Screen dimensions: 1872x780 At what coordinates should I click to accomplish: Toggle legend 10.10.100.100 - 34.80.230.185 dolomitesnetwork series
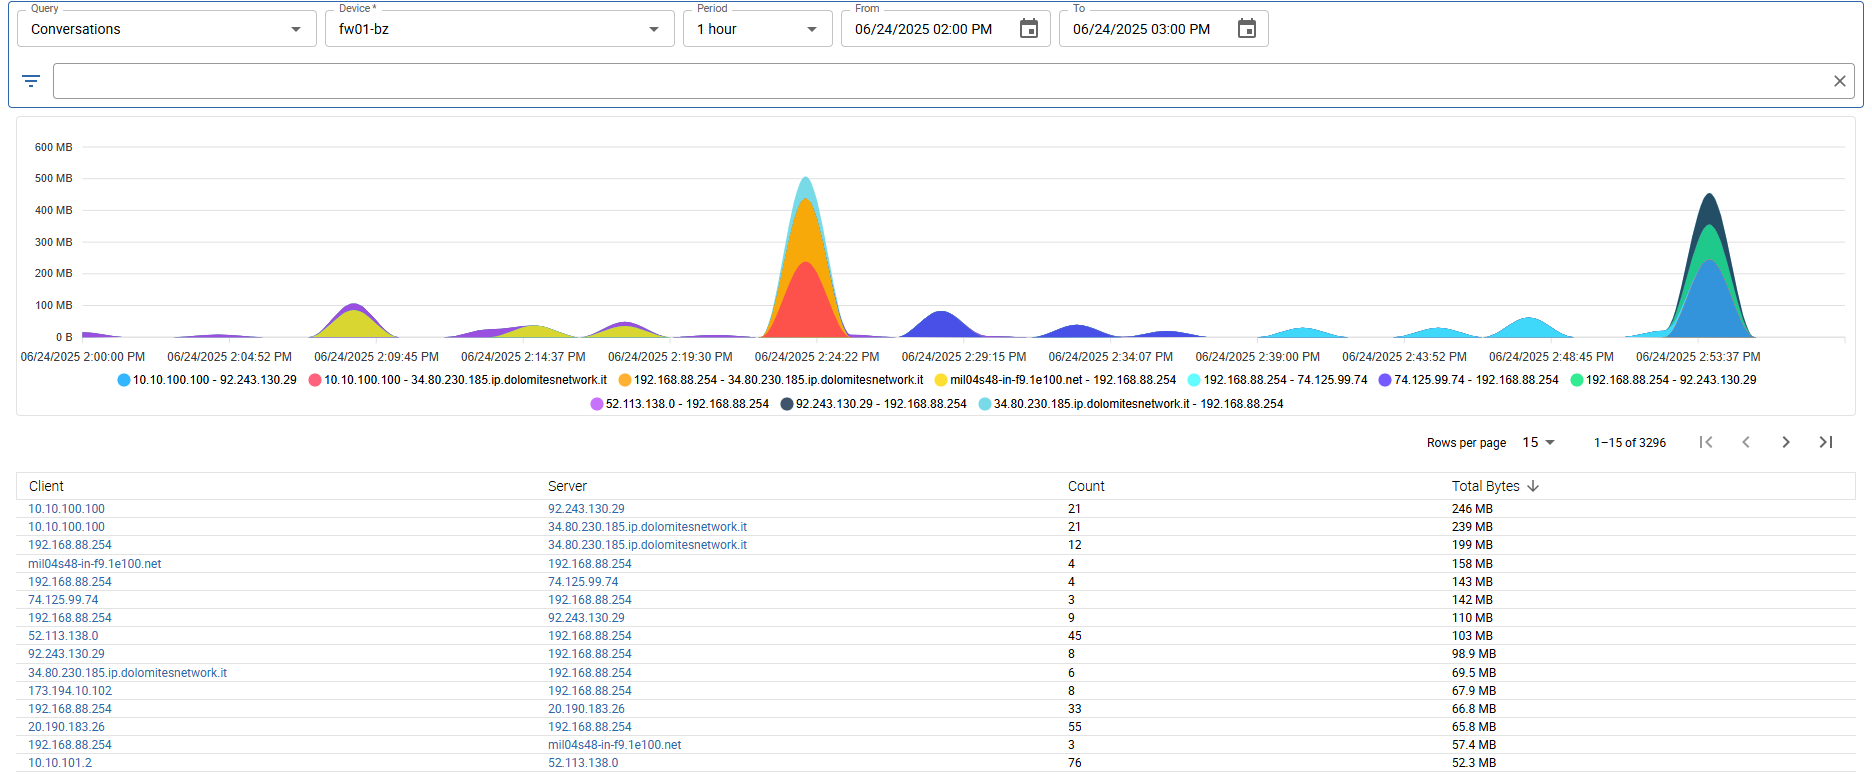coord(458,380)
